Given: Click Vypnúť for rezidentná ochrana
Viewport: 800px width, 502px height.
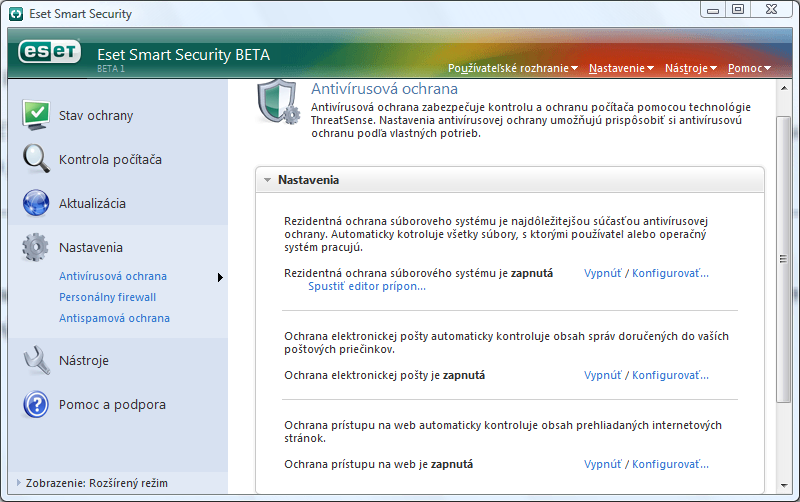Looking at the screenshot, I should [603, 273].
